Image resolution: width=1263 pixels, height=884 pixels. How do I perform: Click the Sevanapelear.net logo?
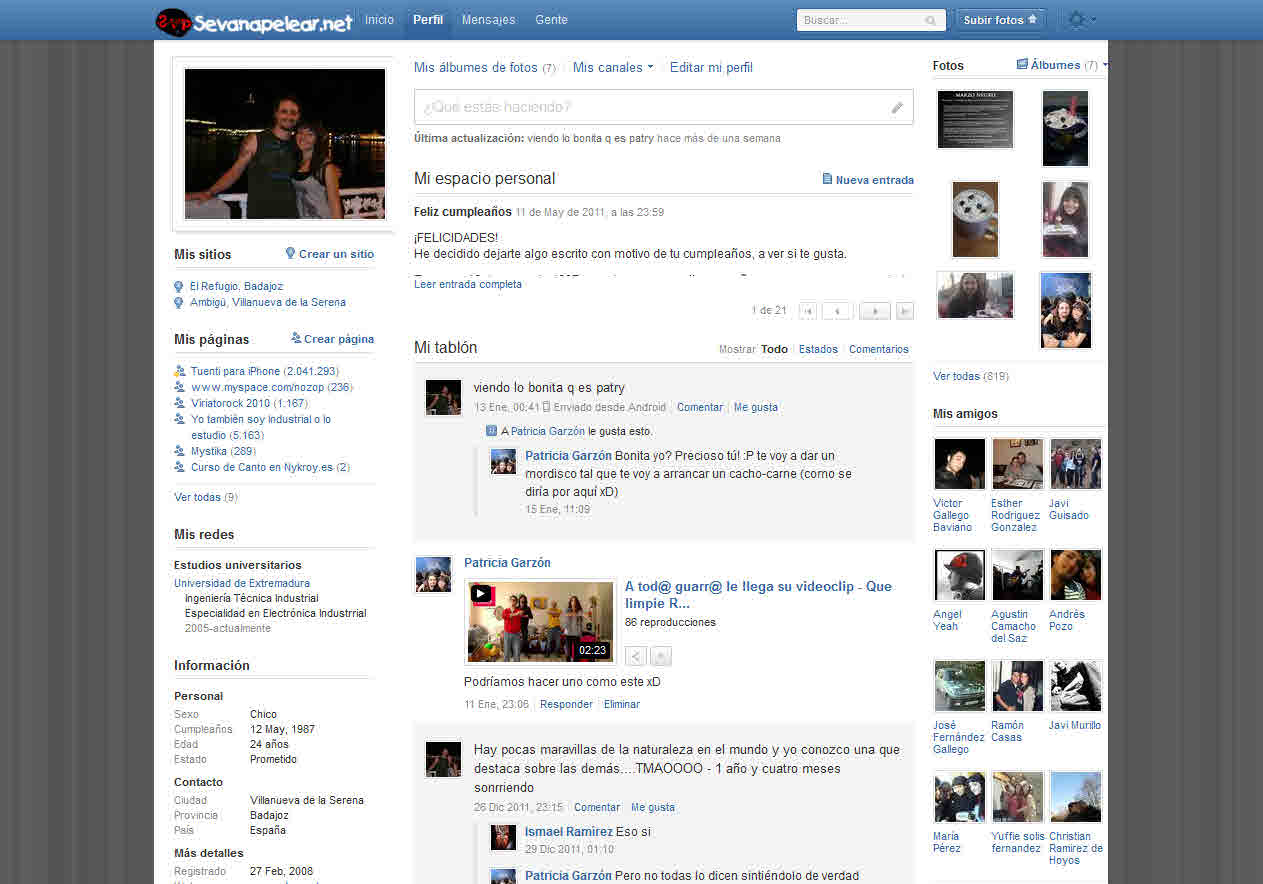point(254,21)
